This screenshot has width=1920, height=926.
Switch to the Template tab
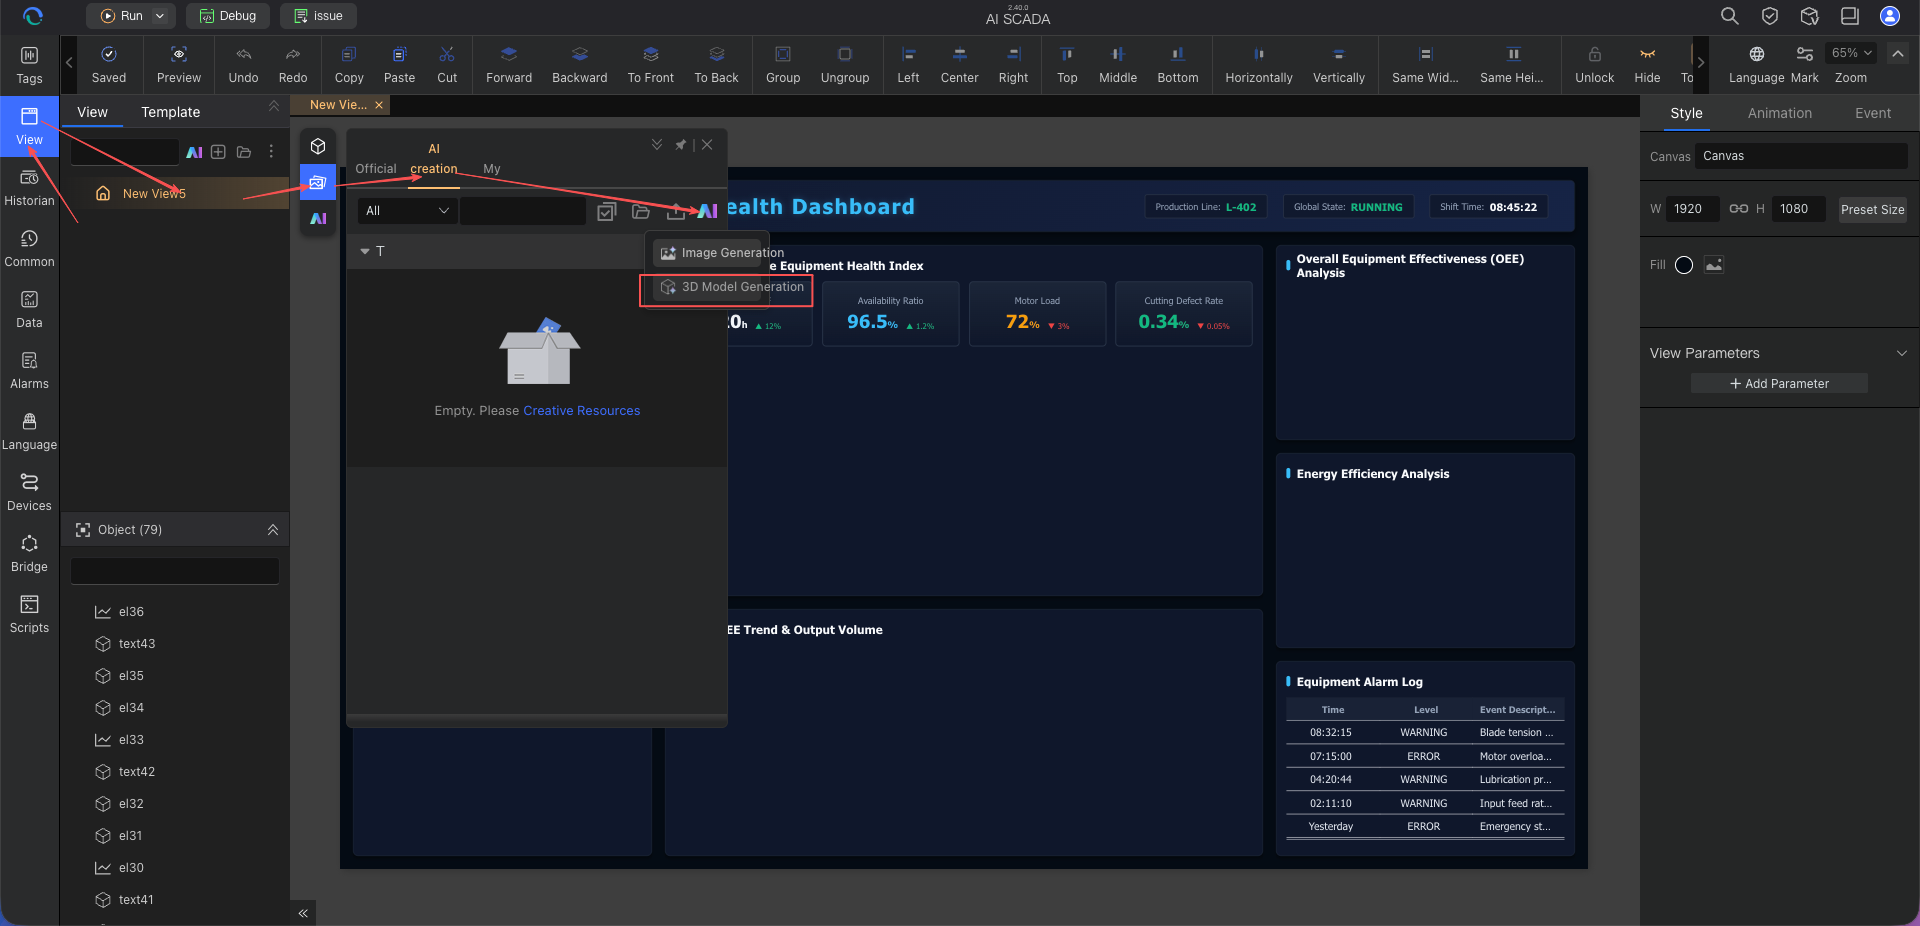tap(170, 112)
